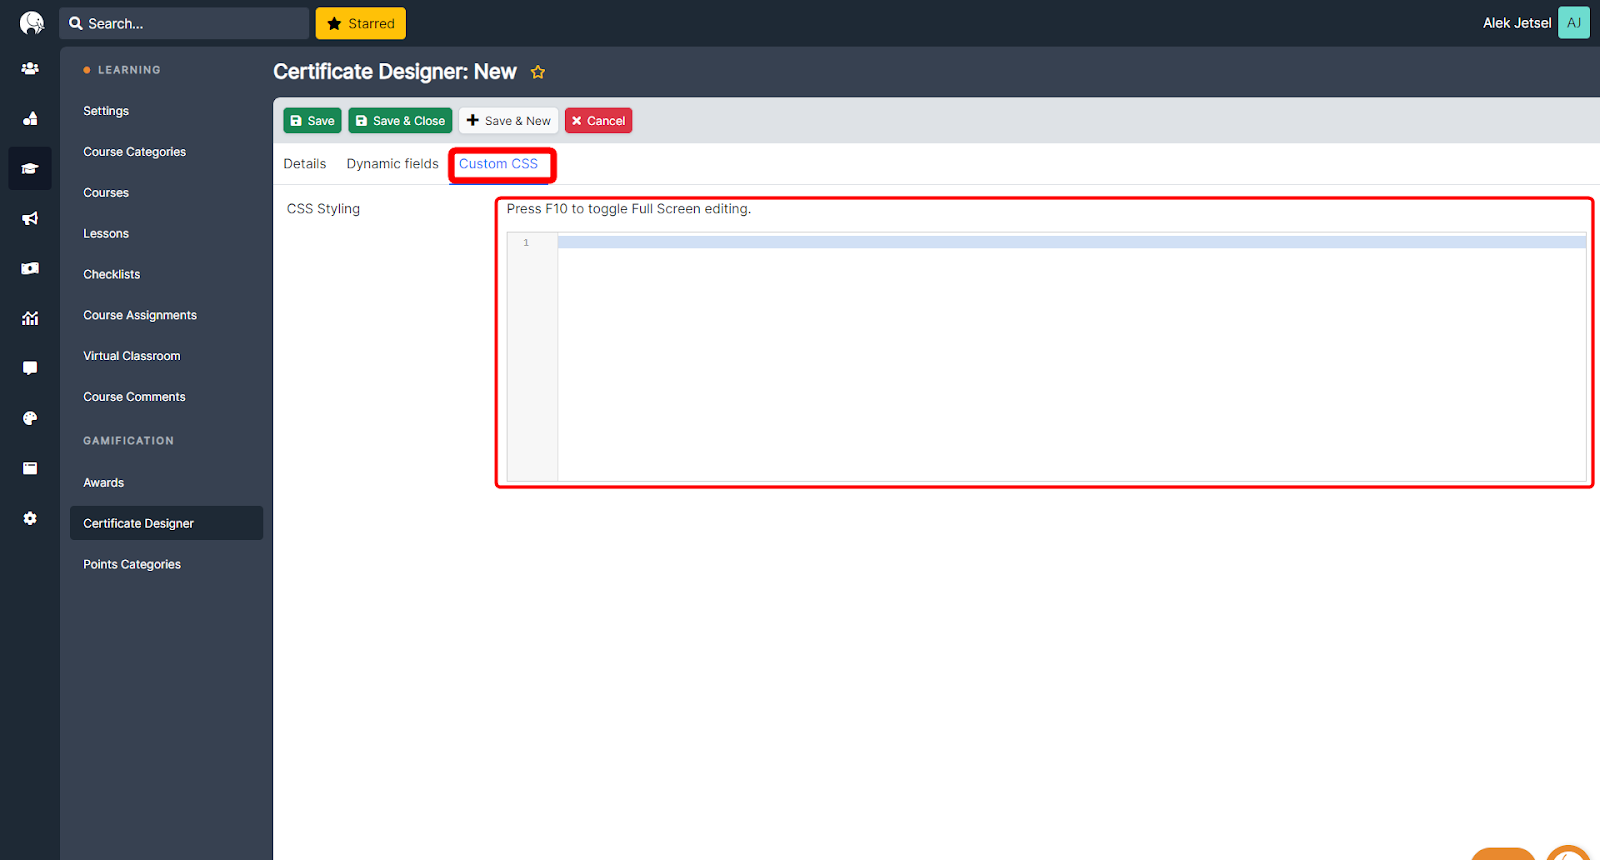Open Courses menu item
Screen dimensions: 1600x860
click(x=106, y=193)
